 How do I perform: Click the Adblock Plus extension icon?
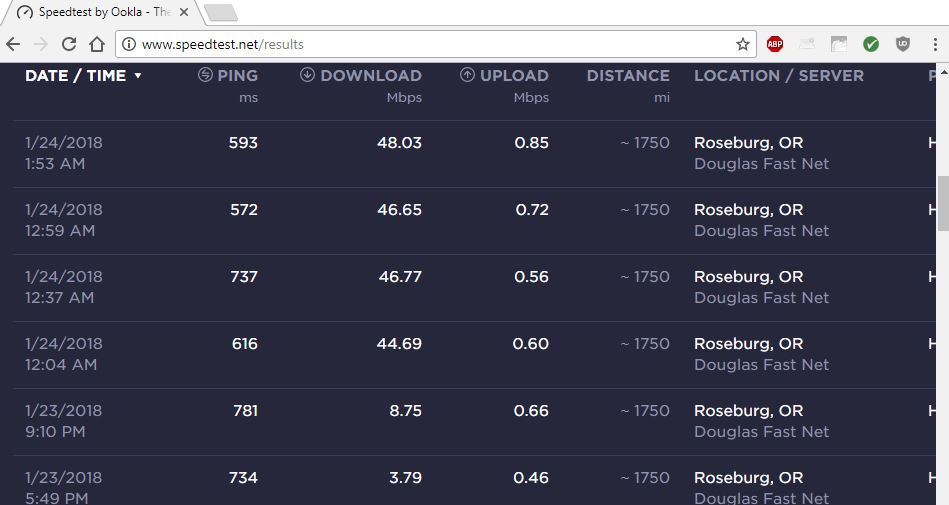pyautogui.click(x=775, y=44)
